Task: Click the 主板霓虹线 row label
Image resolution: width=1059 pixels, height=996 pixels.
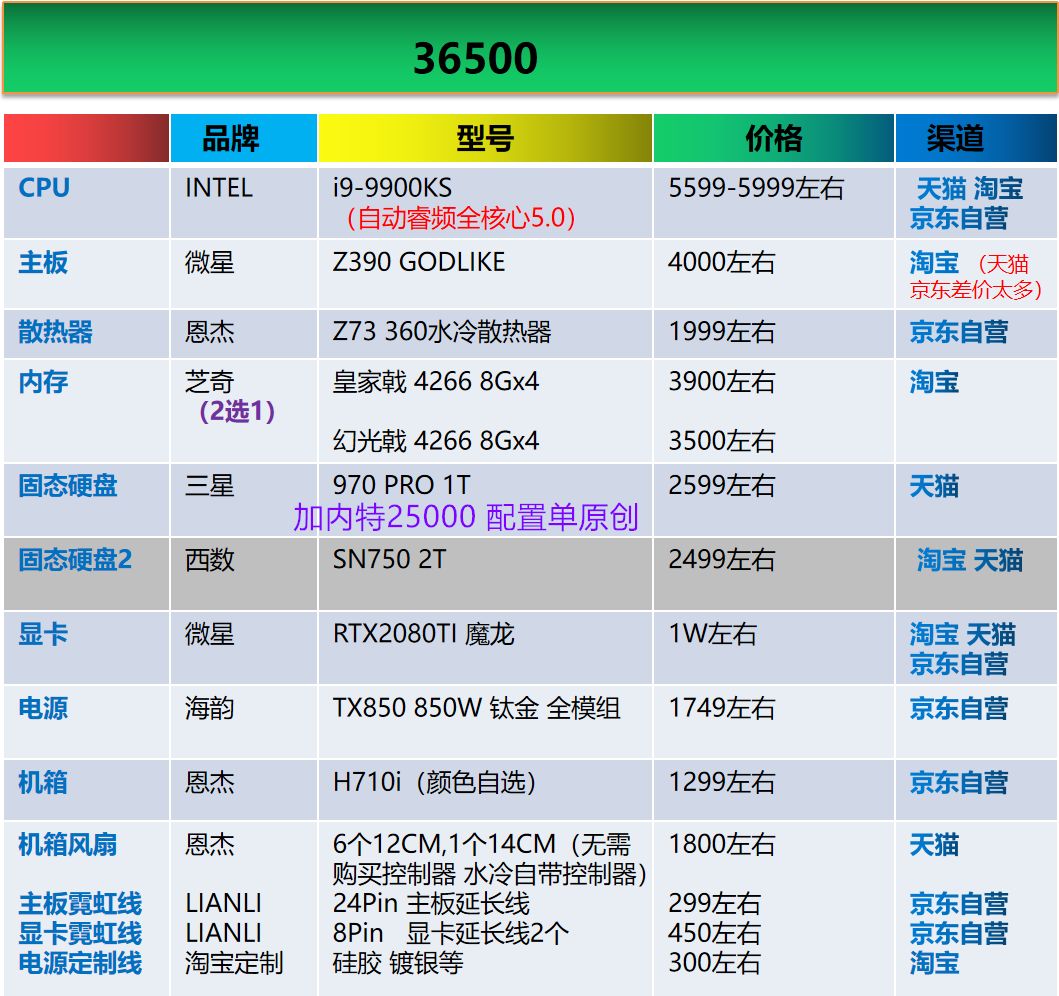Action: click(80, 903)
